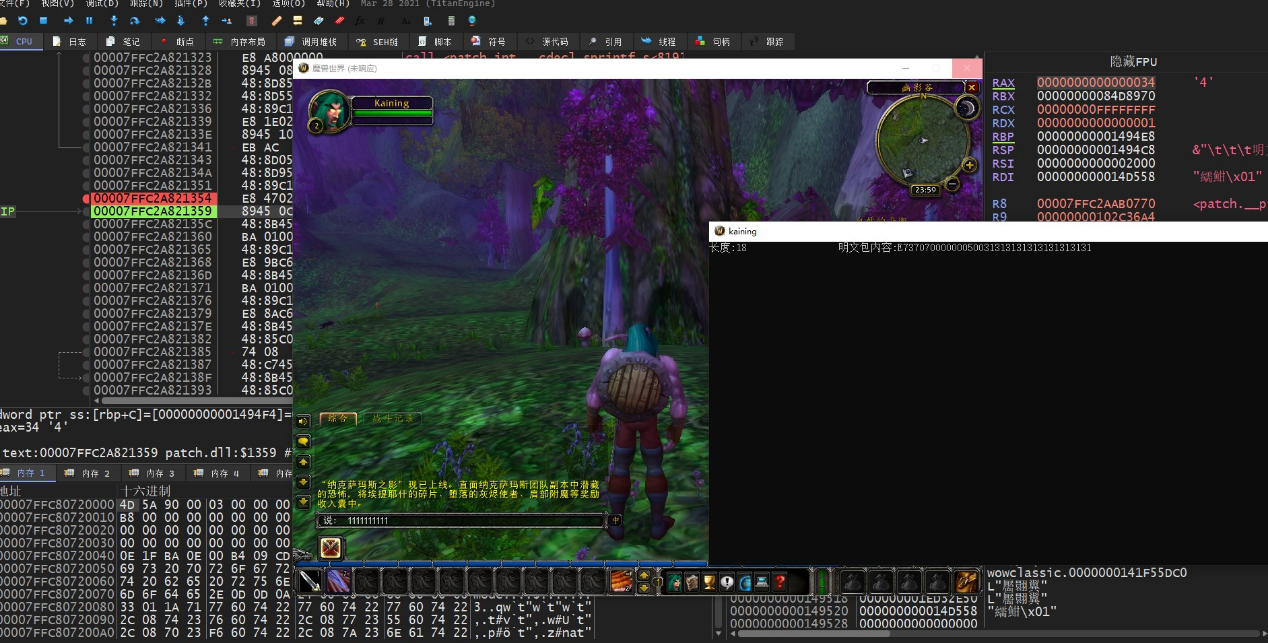Click the Restart debugging toolbar icon
Viewport: 1268px width, 643px height.
pos(22,20)
